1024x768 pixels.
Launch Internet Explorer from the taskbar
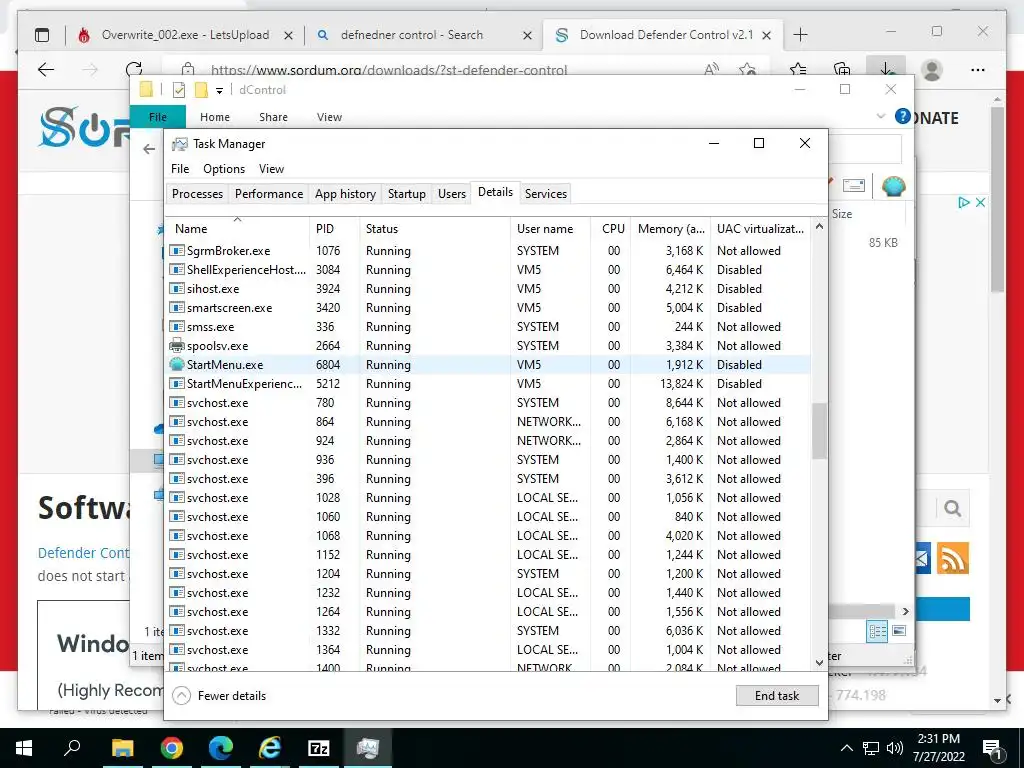tap(270, 748)
